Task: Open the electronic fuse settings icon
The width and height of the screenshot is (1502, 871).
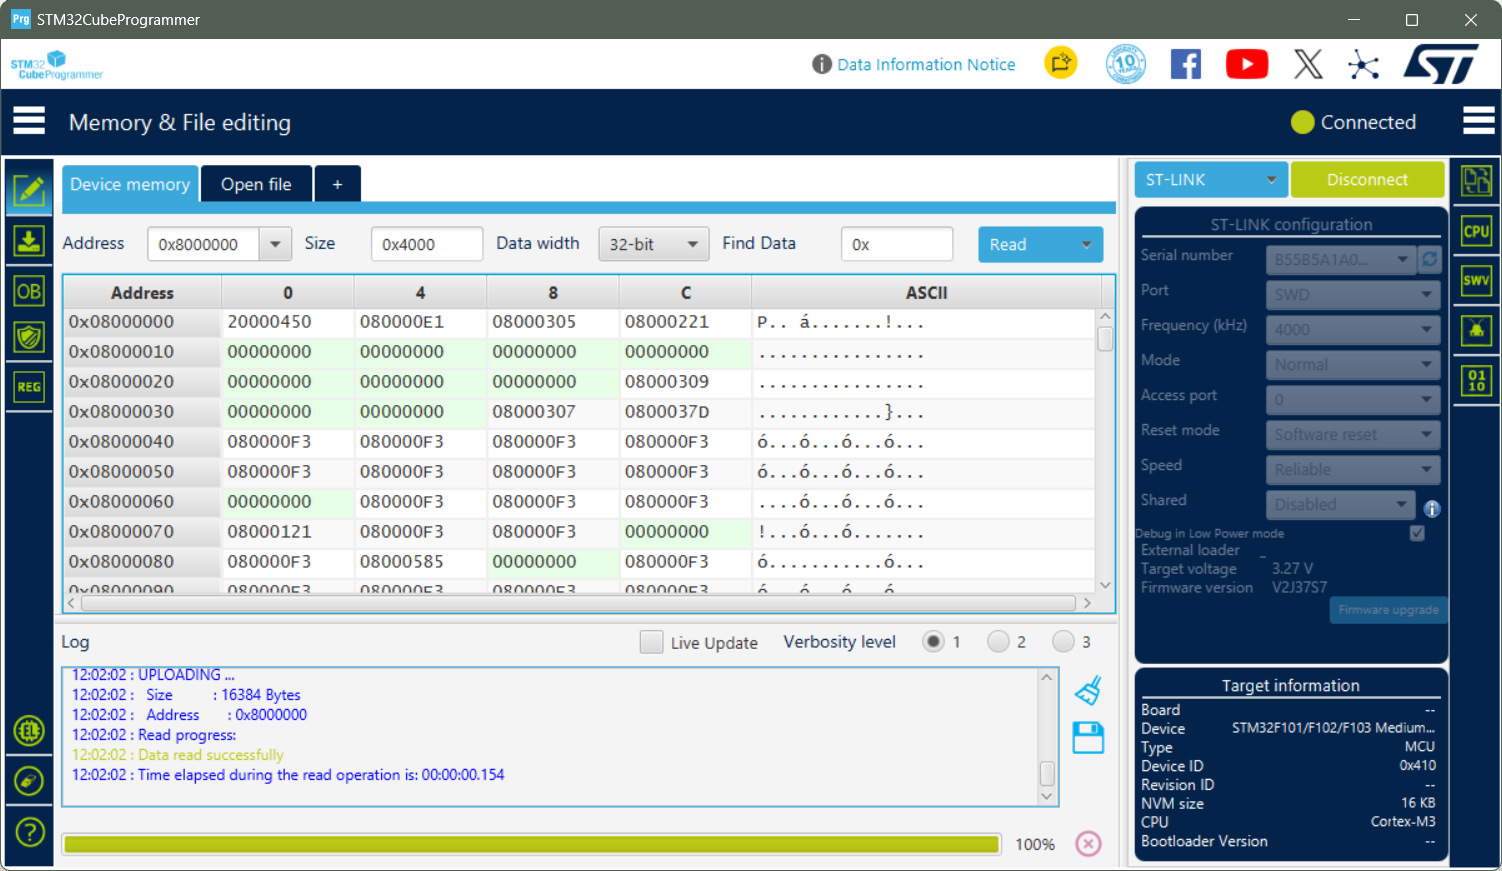Action: (29, 781)
